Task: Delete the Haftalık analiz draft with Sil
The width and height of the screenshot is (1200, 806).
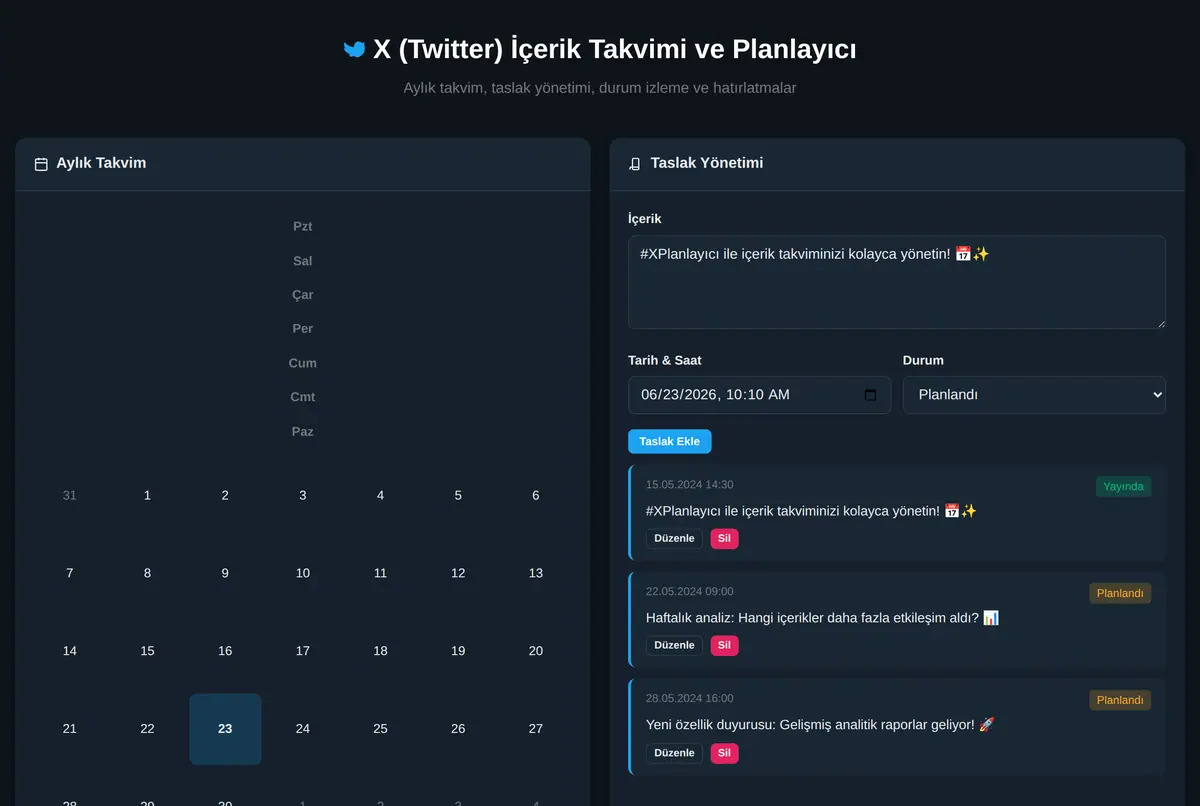Action: tap(725, 645)
